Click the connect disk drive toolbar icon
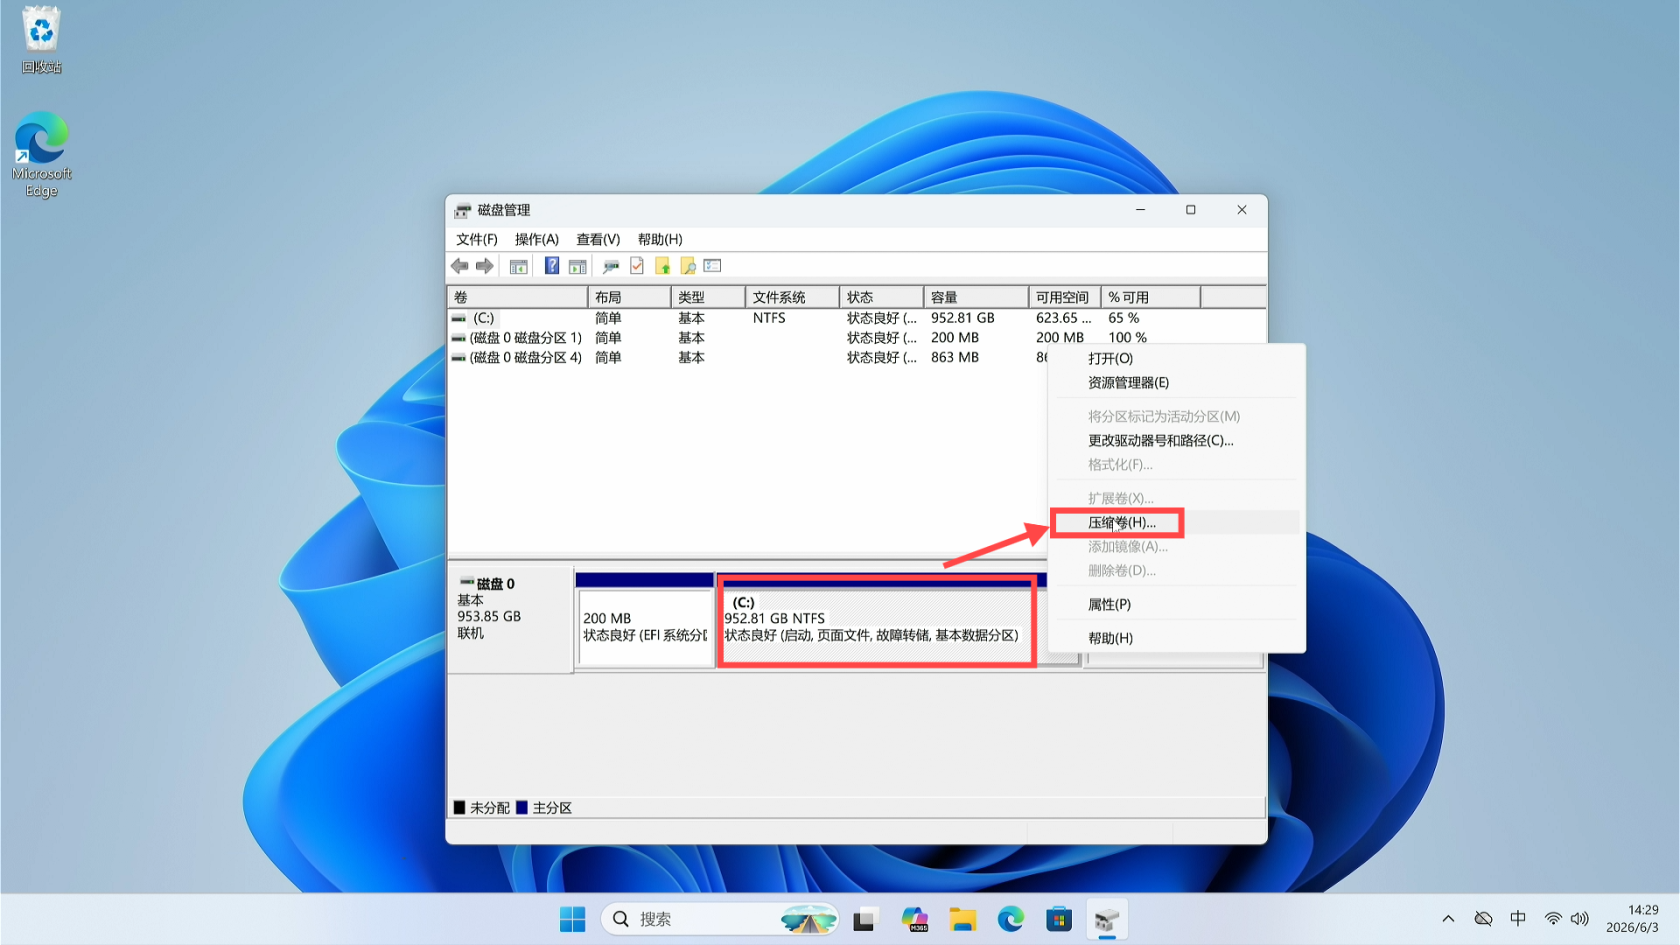This screenshot has height=945, width=1680. [611, 266]
